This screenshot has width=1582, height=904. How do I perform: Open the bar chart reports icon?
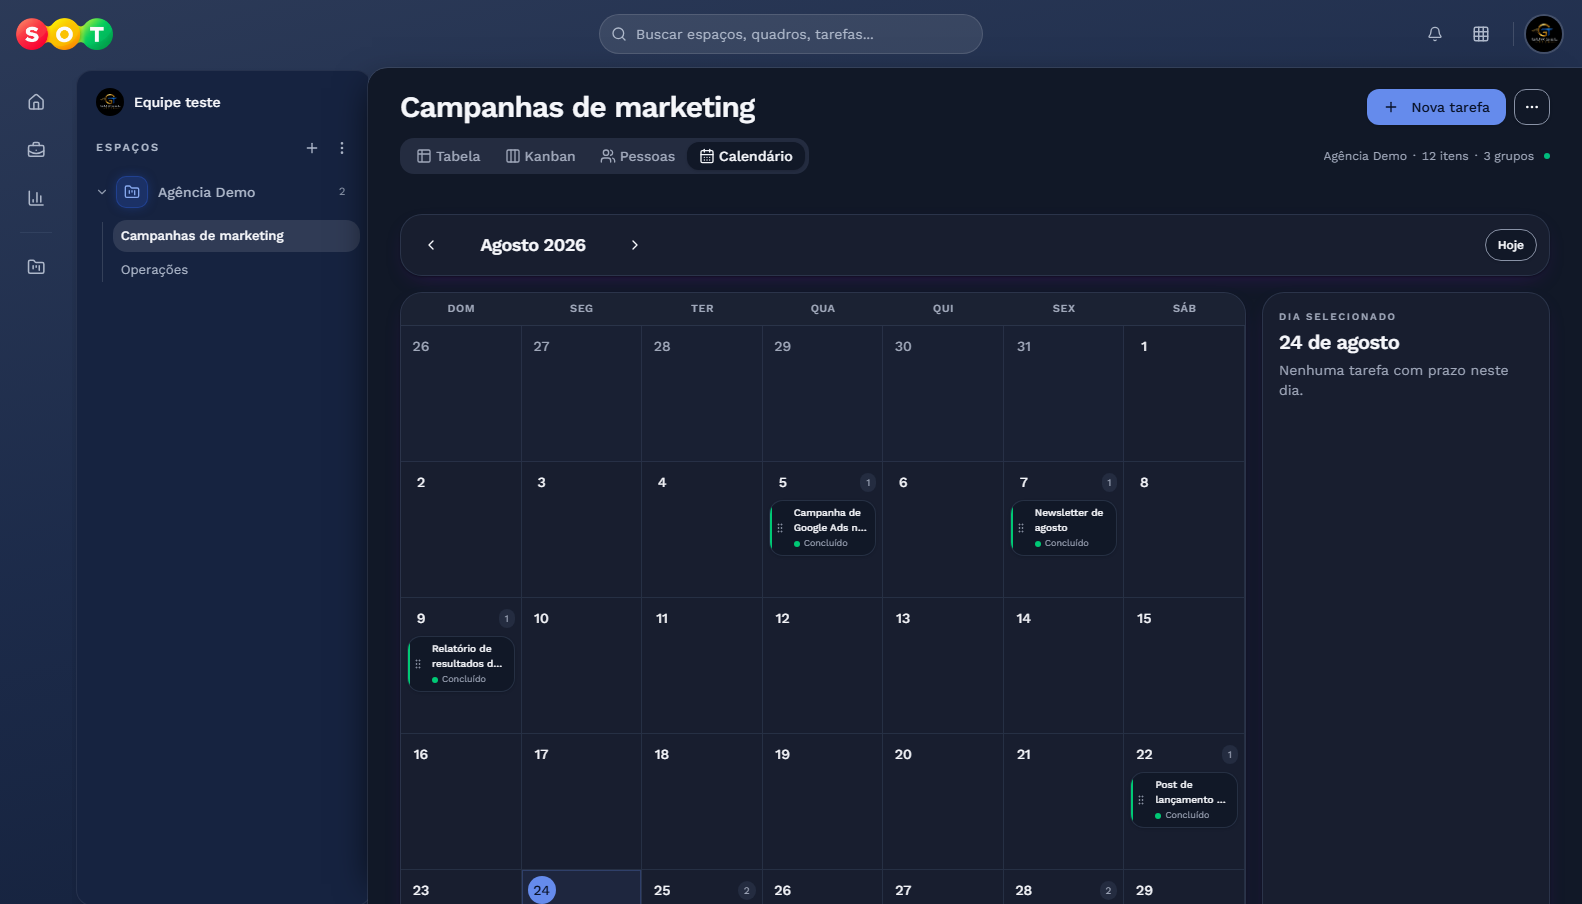coord(36,198)
